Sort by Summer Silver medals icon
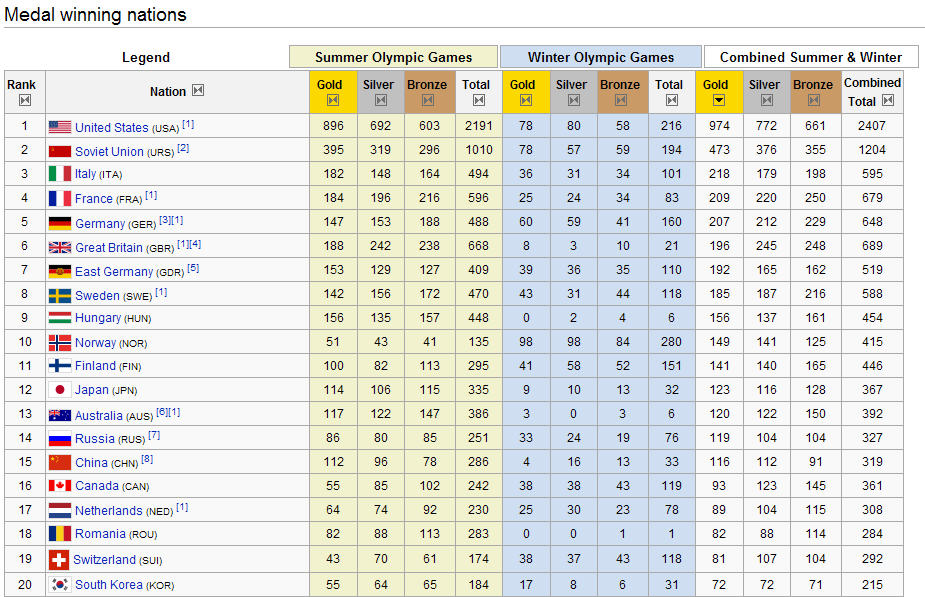Image resolution: width=925 pixels, height=597 pixels. [x=381, y=100]
